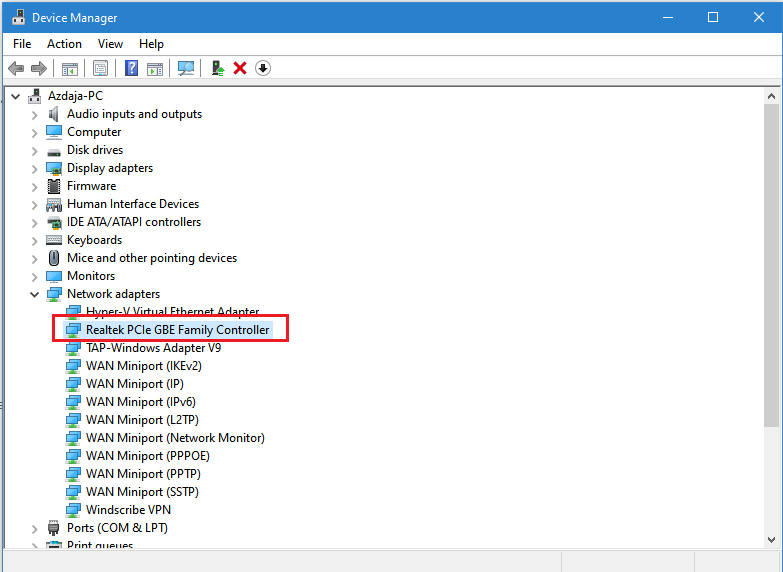Select Hyper-V Virtual Ethernet Adapter

click(172, 312)
